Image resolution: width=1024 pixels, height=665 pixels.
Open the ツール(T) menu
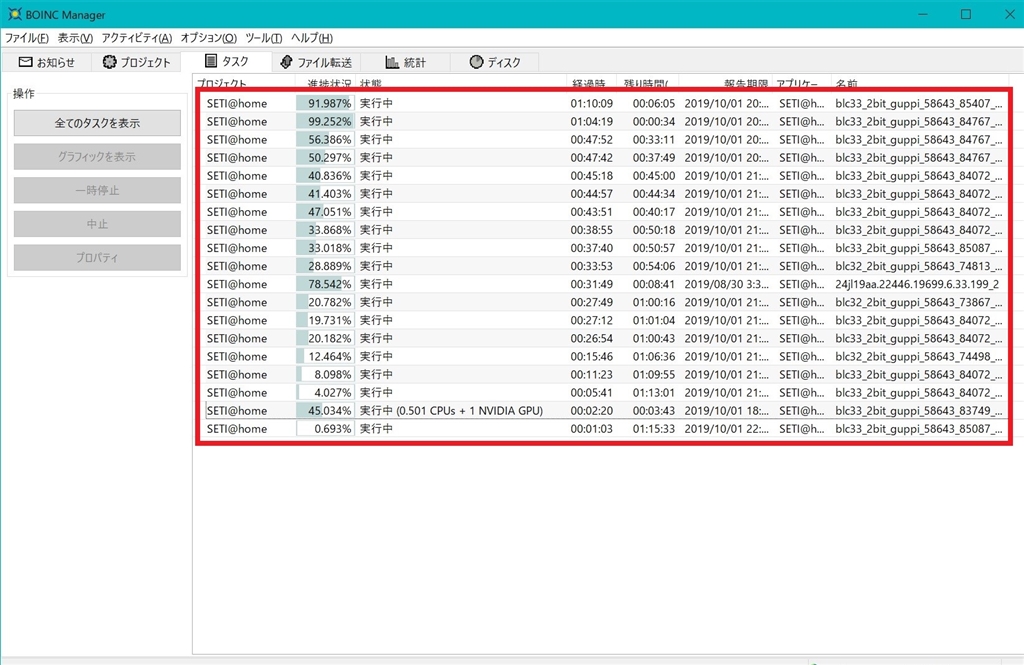264,38
